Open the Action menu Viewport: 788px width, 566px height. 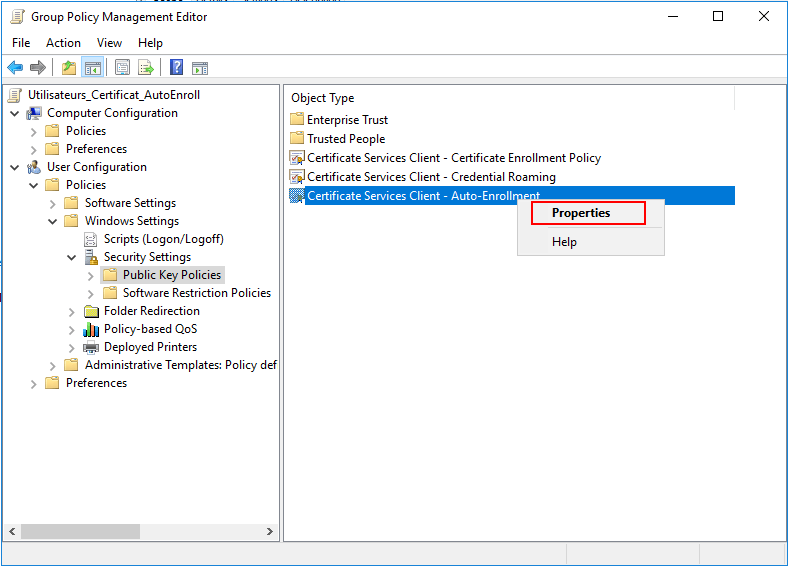(63, 43)
